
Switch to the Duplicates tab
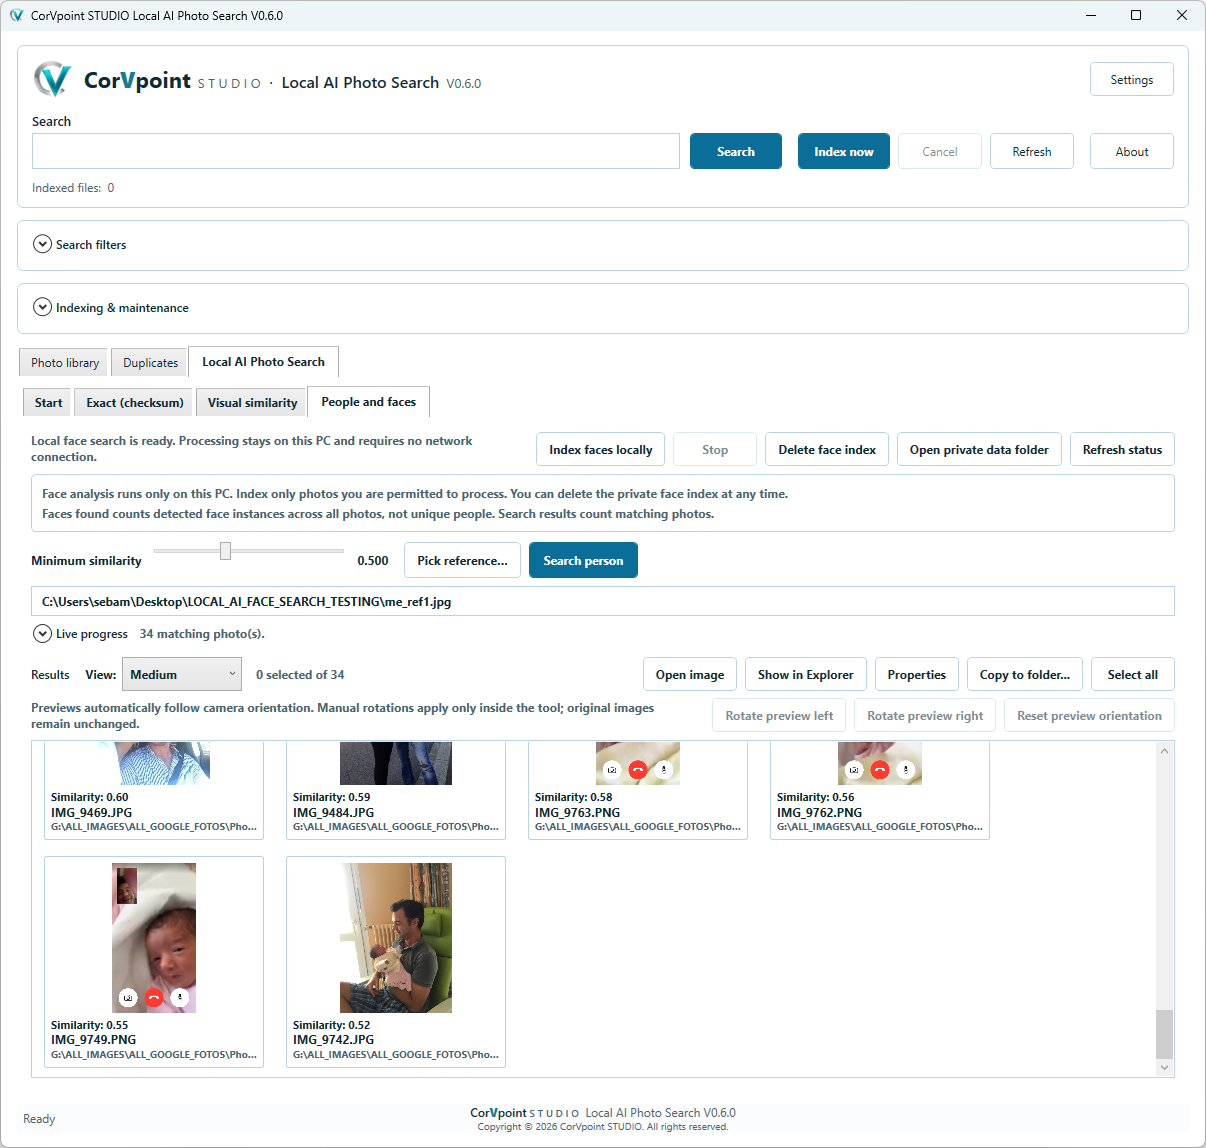(151, 363)
